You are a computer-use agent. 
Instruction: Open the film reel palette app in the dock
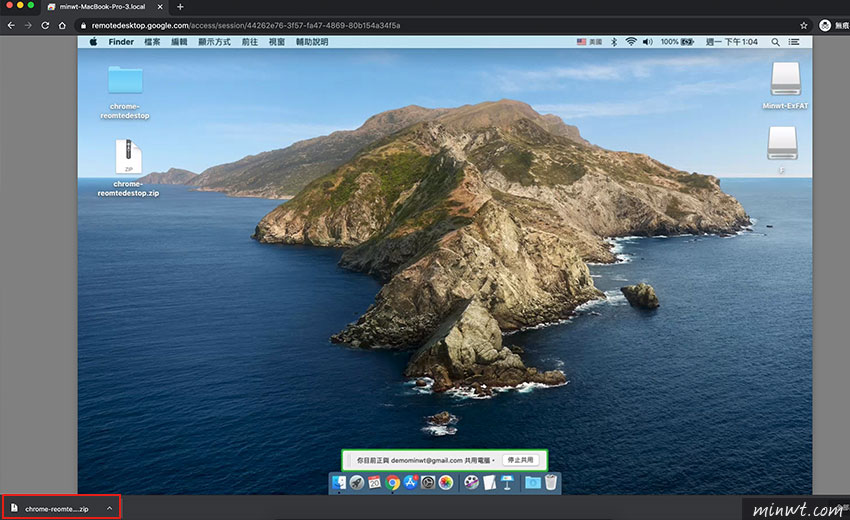pyautogui.click(x=472, y=482)
